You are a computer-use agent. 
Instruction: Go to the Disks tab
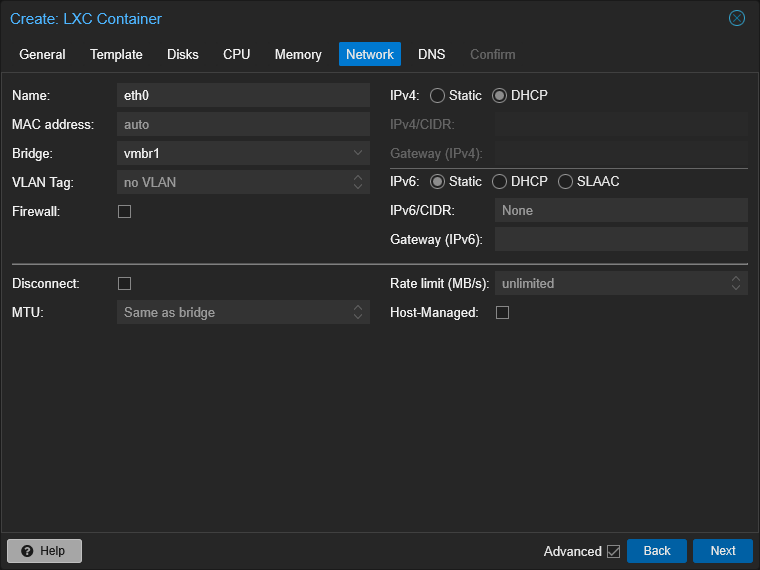[183, 54]
